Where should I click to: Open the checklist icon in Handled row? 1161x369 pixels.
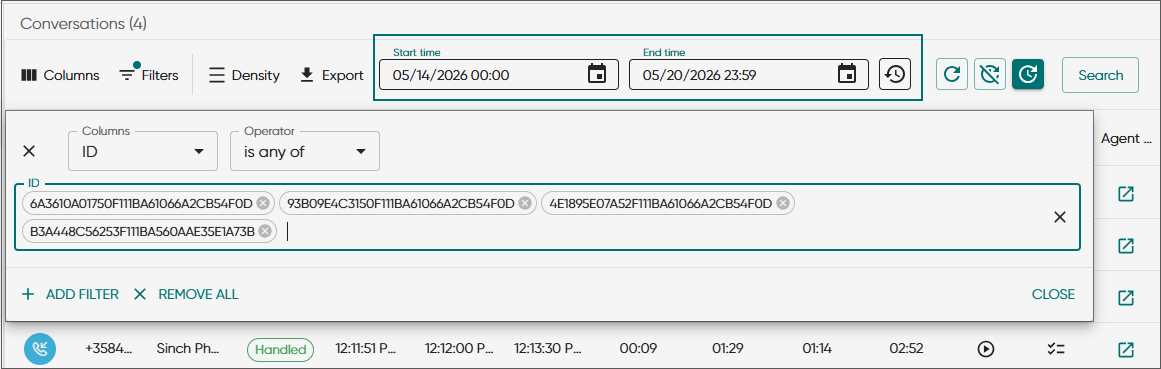click(x=1056, y=348)
